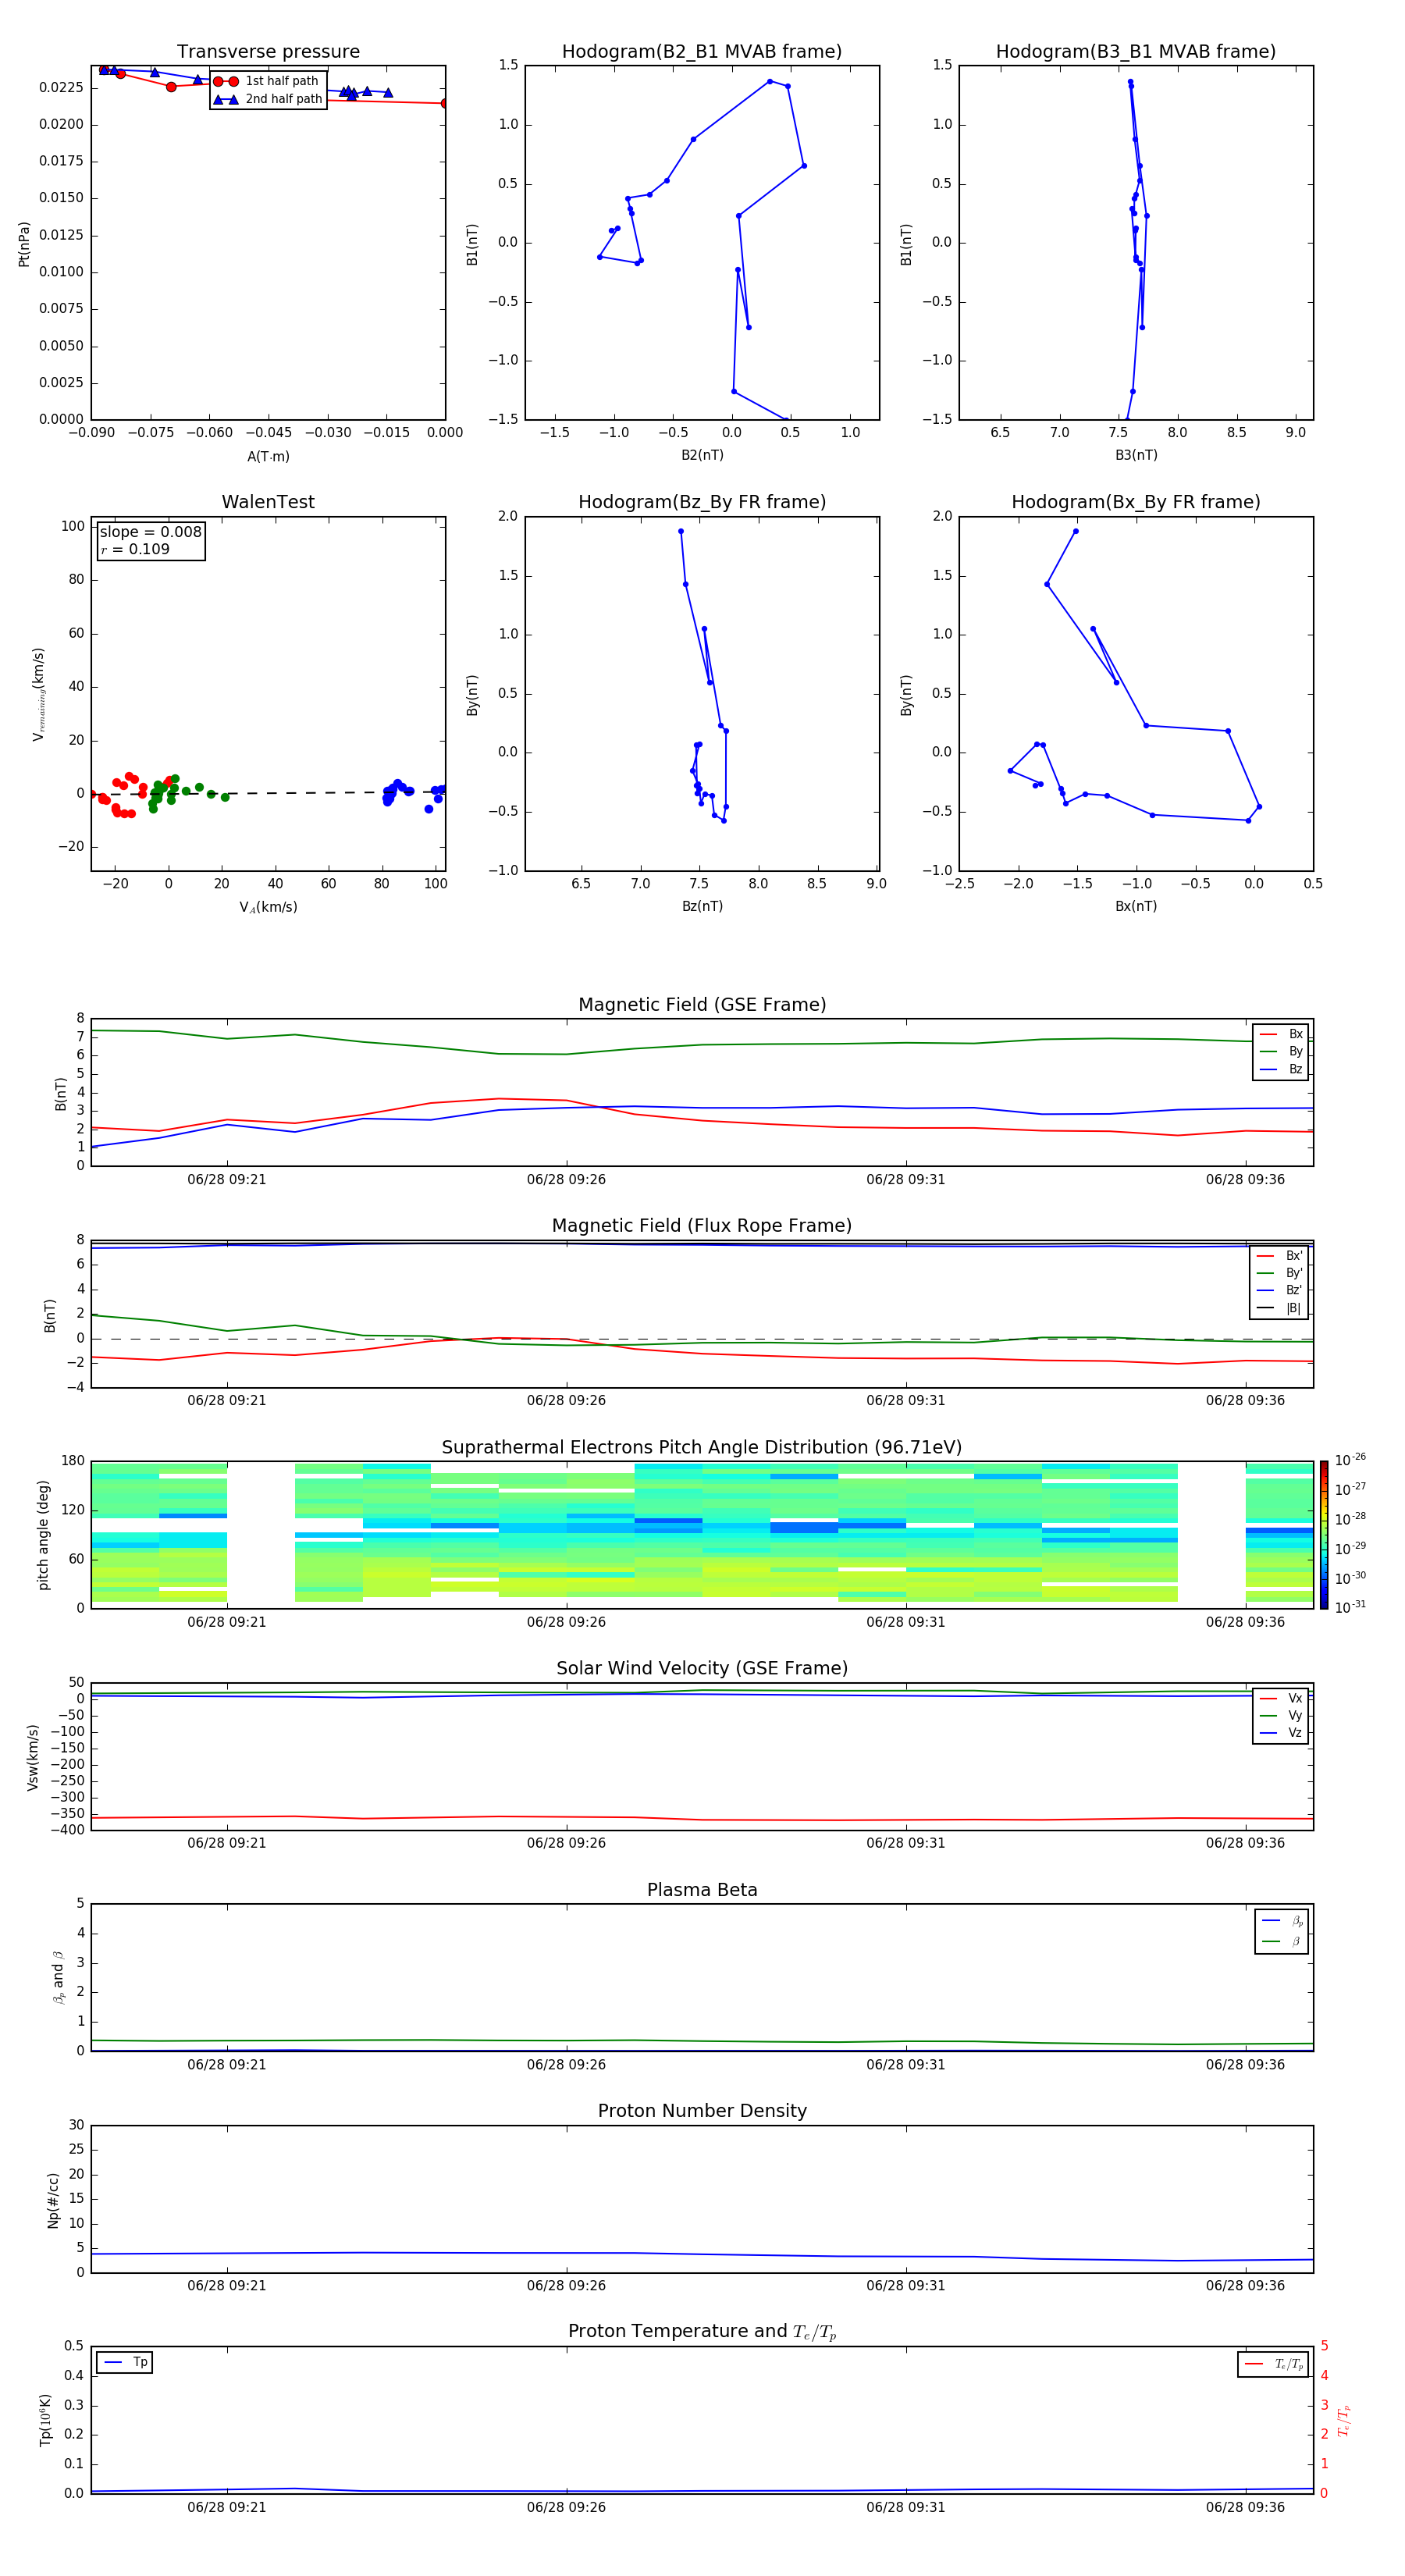1405x2576 pixels.
Task: Select the Suprathermal Electrons Pitch Angle Distribution title
Action: coord(702,1448)
